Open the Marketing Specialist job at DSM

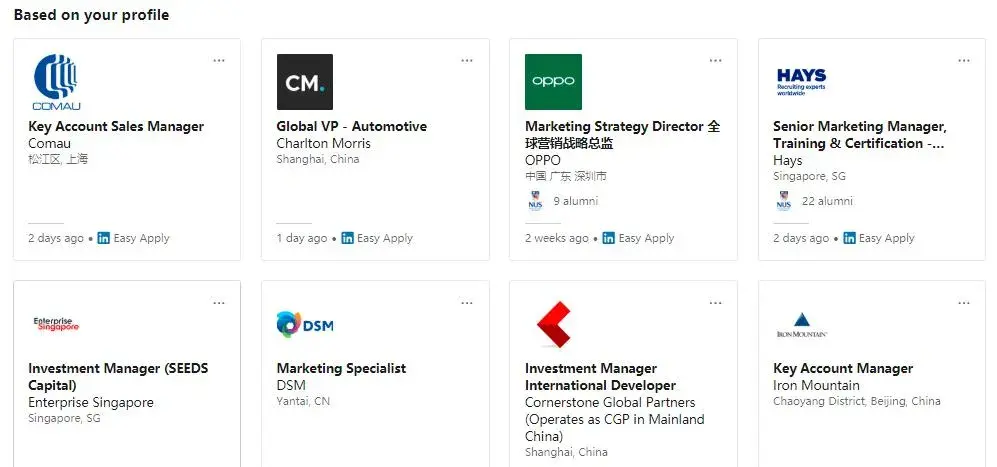[x=341, y=368]
